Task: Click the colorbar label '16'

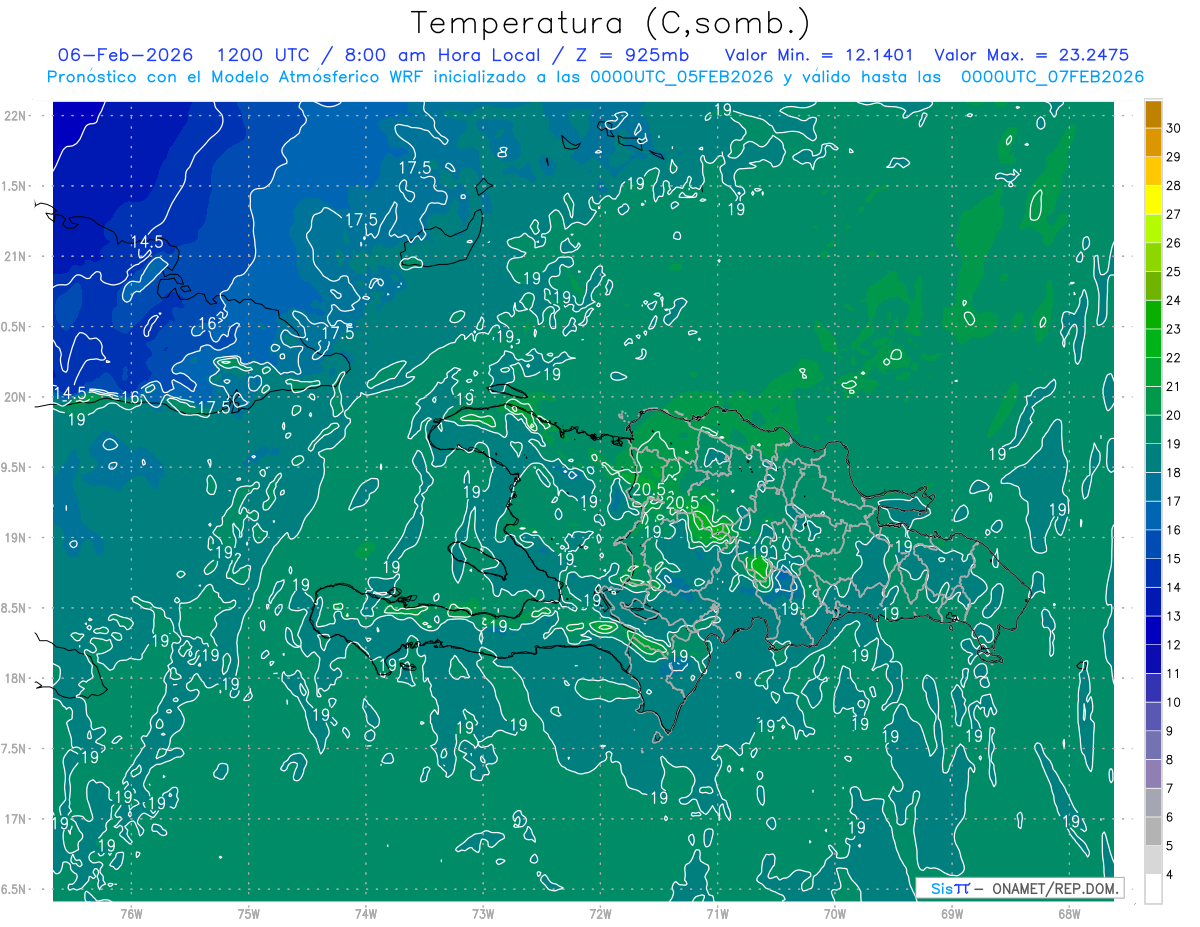Action: coord(1174,530)
